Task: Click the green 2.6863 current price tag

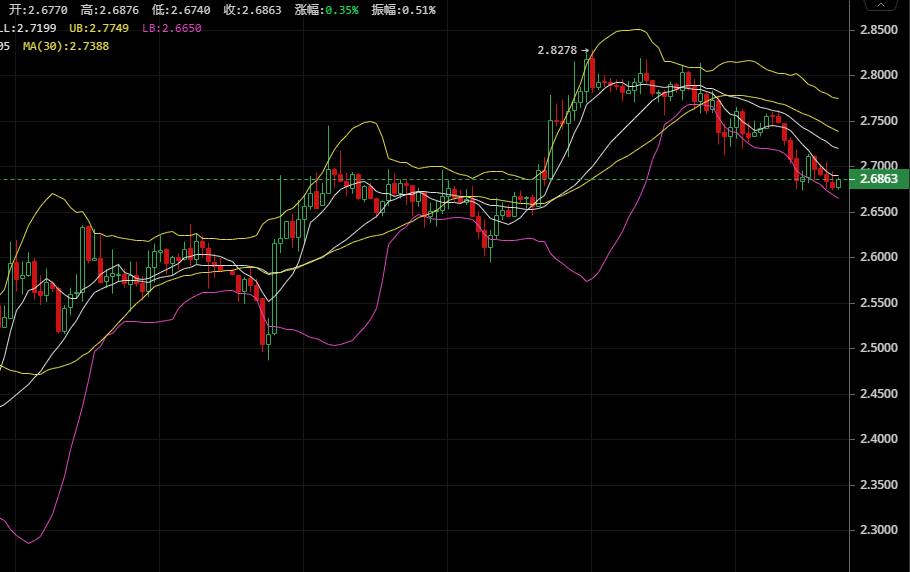Action: tap(879, 179)
